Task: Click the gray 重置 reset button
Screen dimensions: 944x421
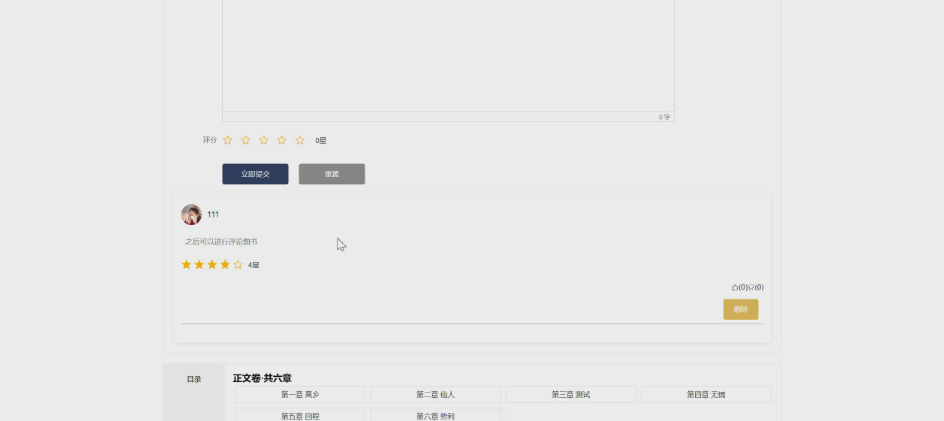Action: (332, 174)
